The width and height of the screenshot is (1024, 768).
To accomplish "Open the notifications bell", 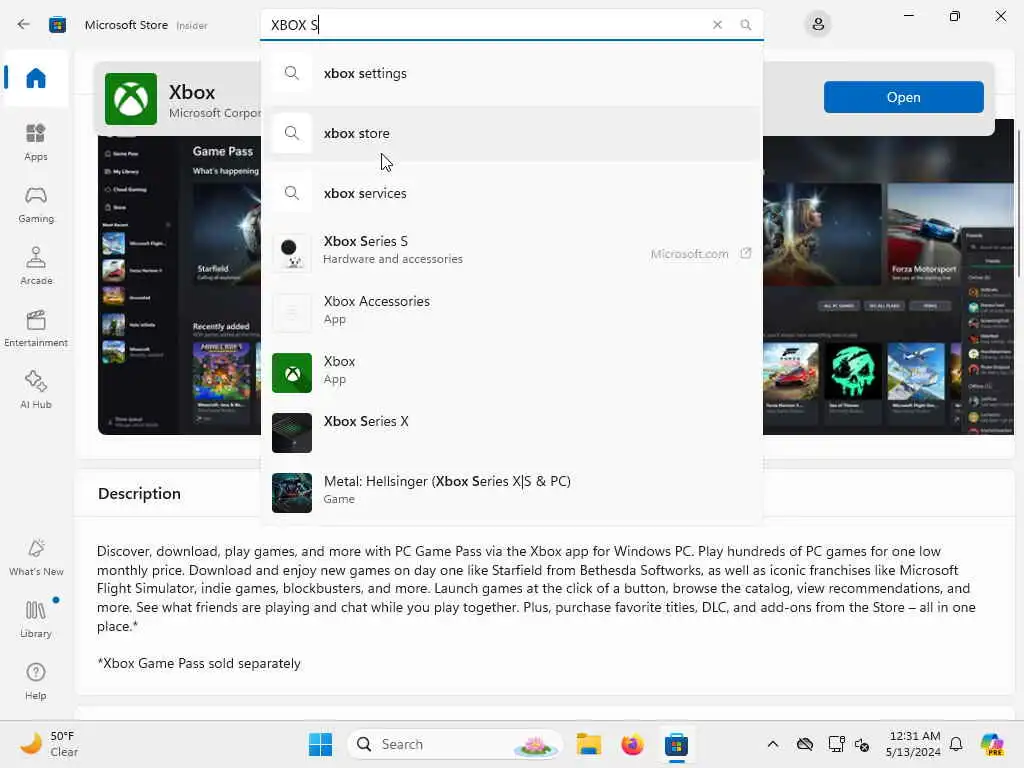I will [x=956, y=744].
